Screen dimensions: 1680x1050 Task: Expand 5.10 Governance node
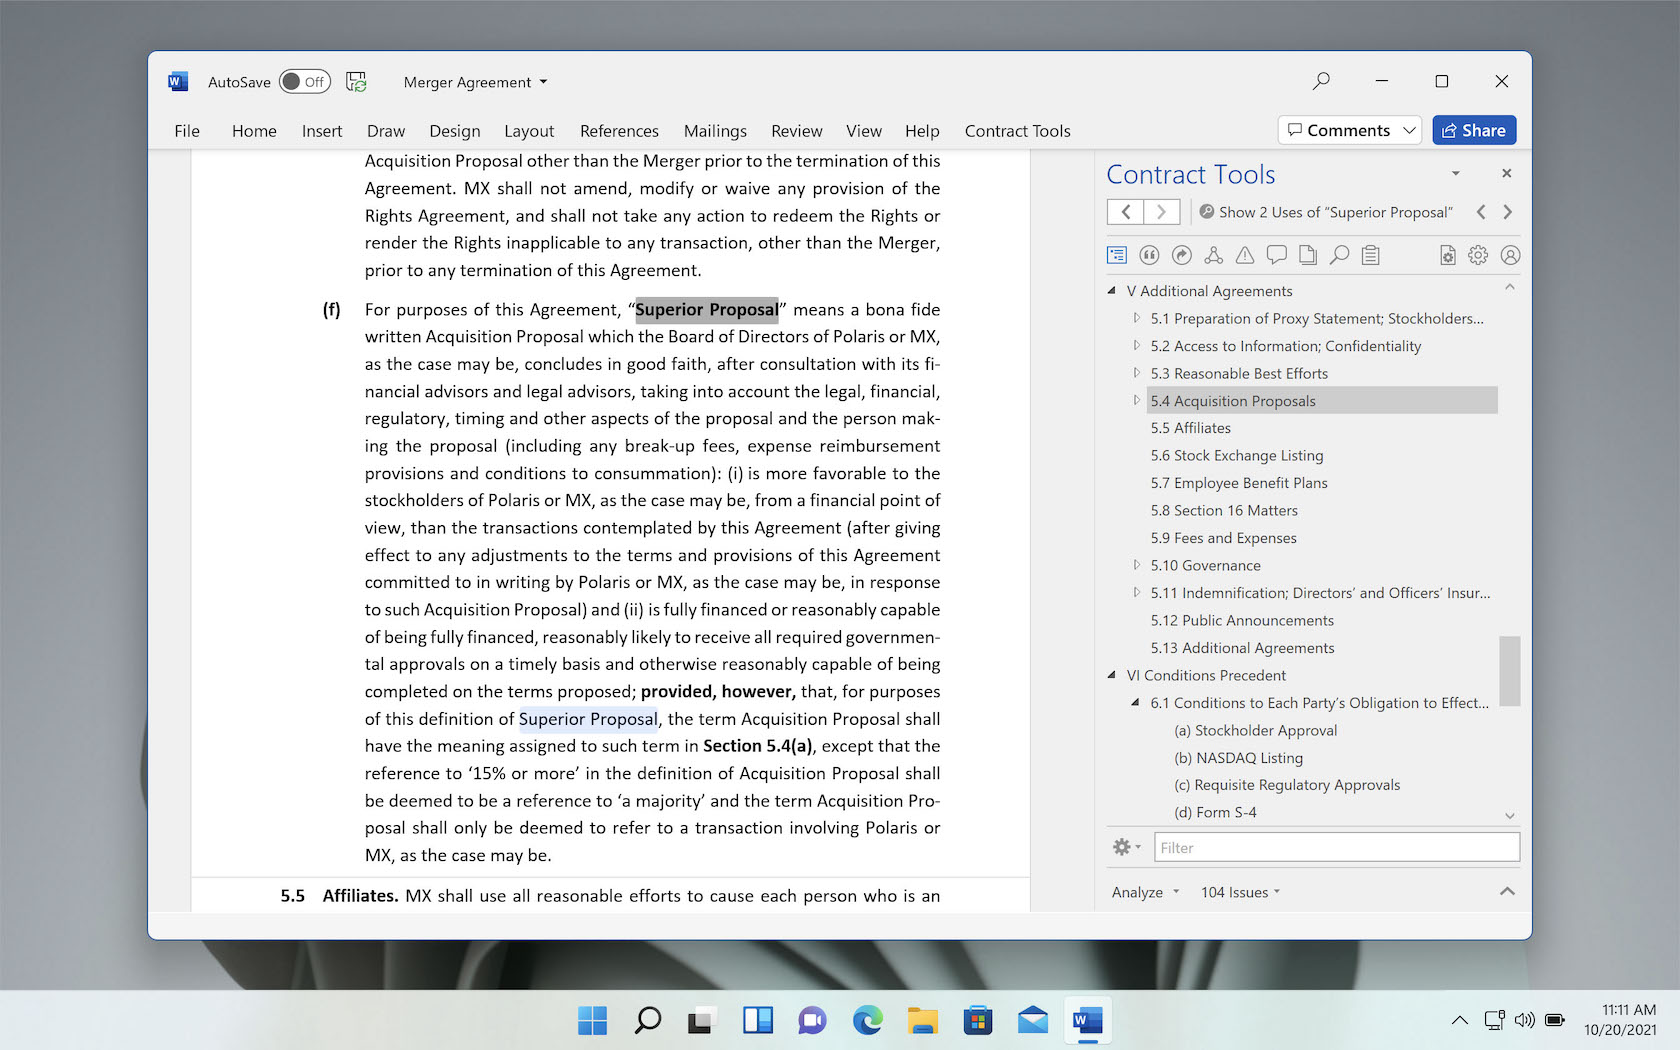click(x=1136, y=565)
